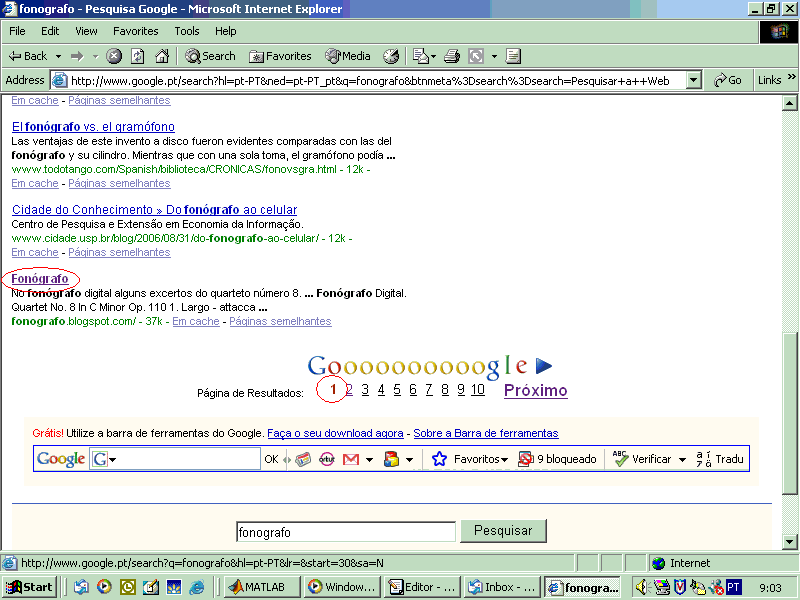
Task: Open the Edit menu
Action: (x=50, y=31)
